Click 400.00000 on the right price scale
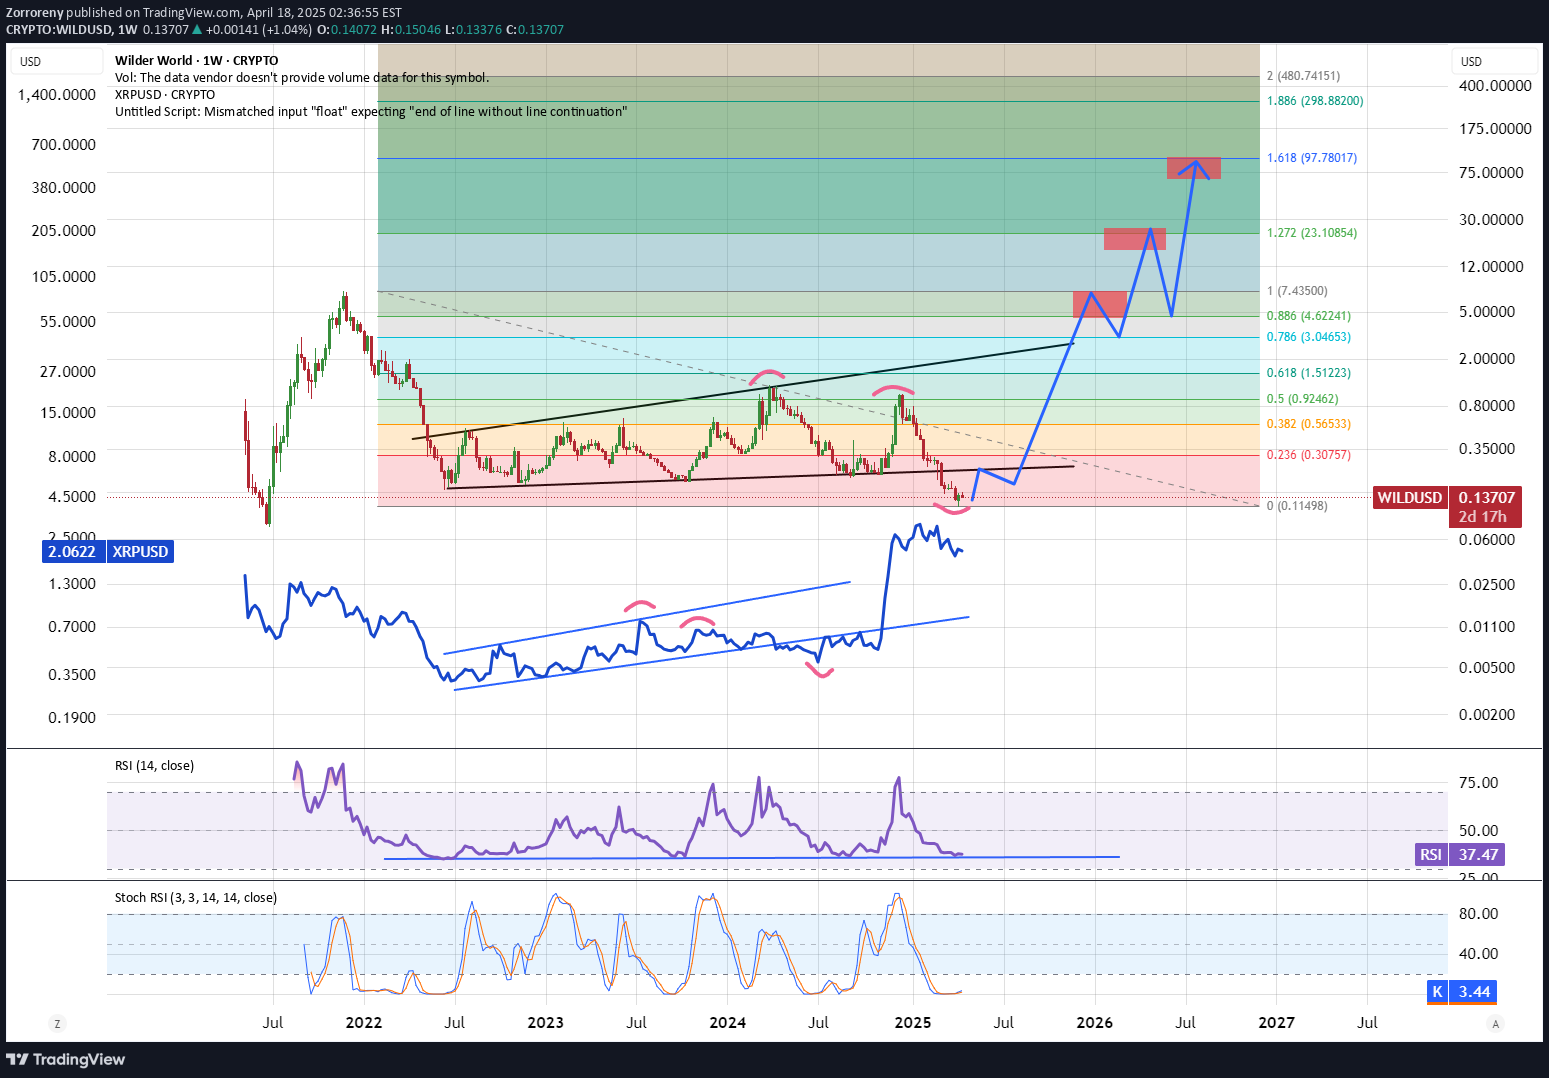The image size is (1549, 1078). click(x=1495, y=86)
